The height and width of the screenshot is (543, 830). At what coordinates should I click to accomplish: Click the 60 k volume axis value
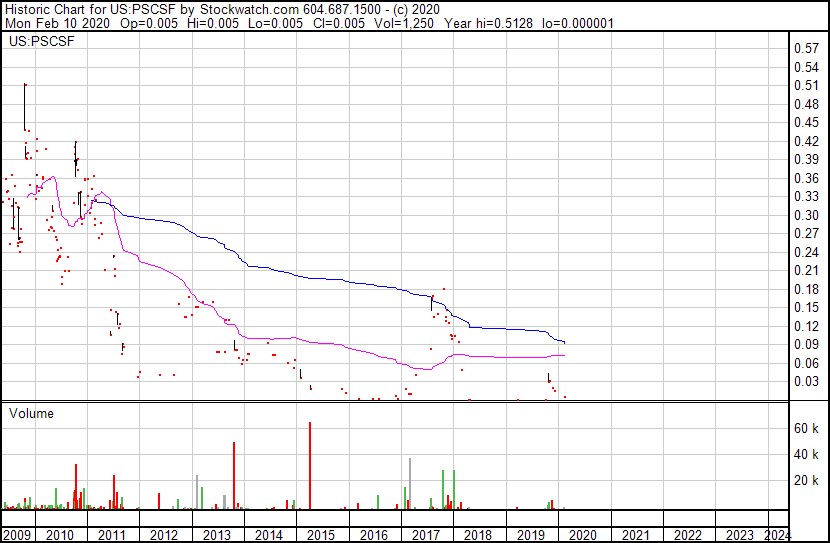tap(806, 428)
